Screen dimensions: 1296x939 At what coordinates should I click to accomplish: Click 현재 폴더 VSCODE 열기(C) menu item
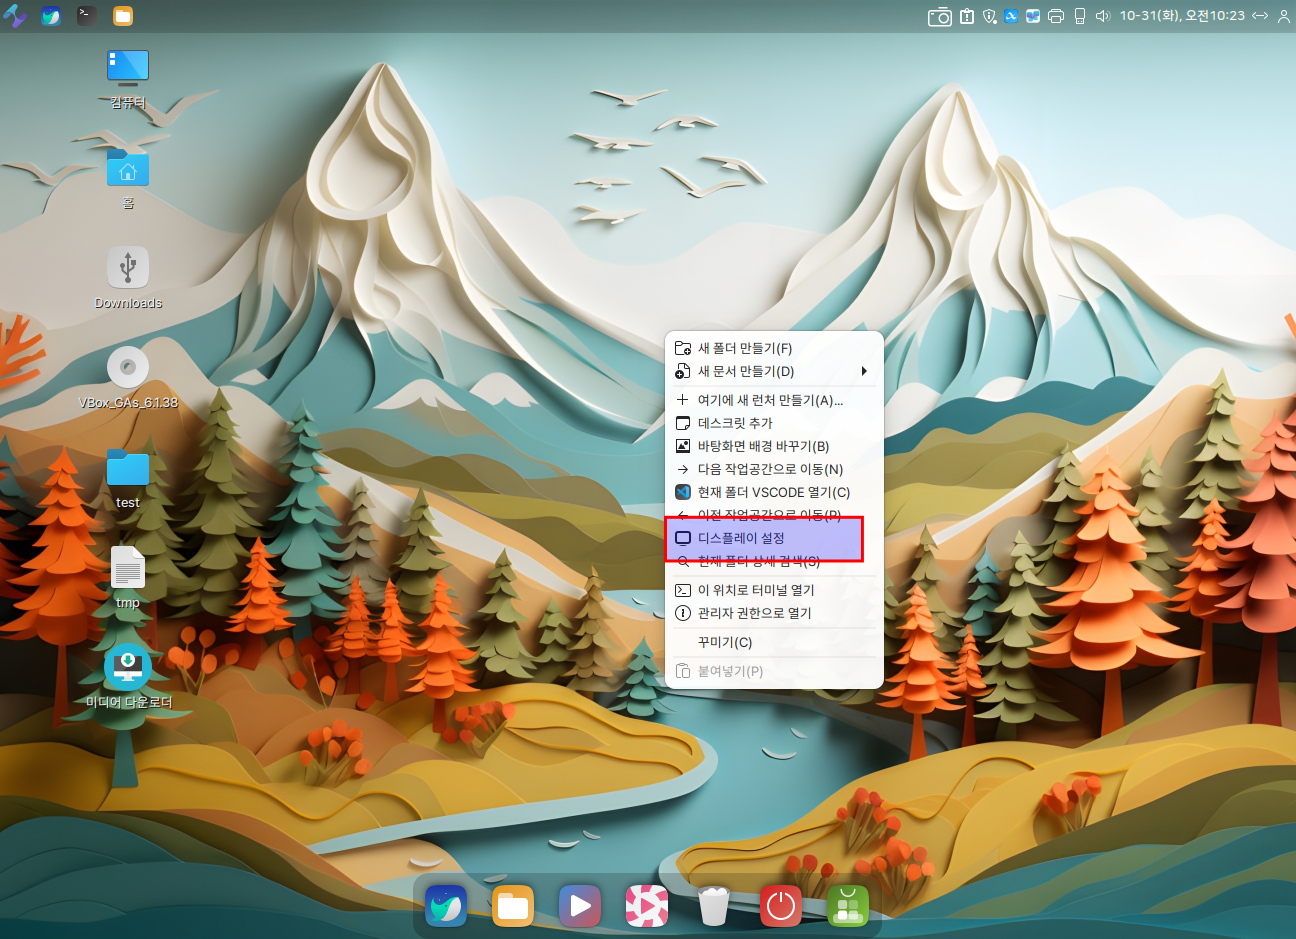pos(773,492)
